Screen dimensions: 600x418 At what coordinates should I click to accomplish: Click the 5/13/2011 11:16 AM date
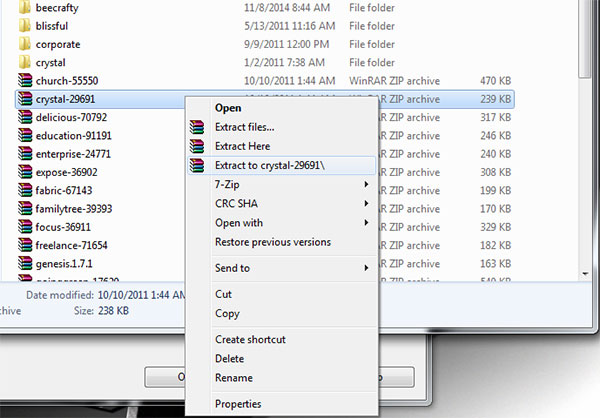click(x=290, y=26)
